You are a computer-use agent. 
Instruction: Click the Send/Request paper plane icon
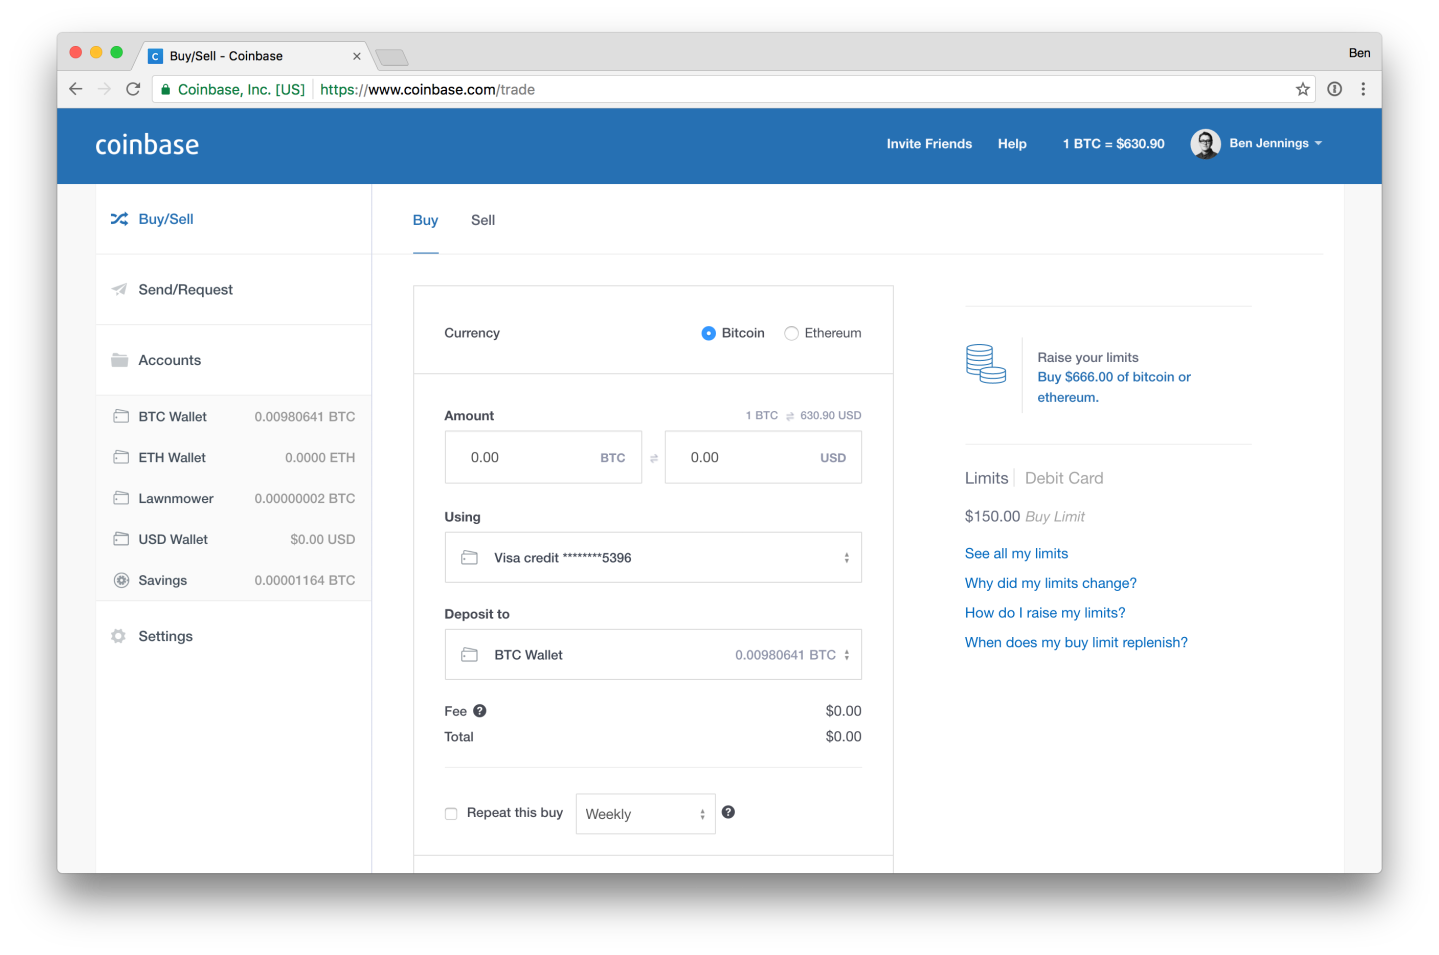pyautogui.click(x=119, y=290)
